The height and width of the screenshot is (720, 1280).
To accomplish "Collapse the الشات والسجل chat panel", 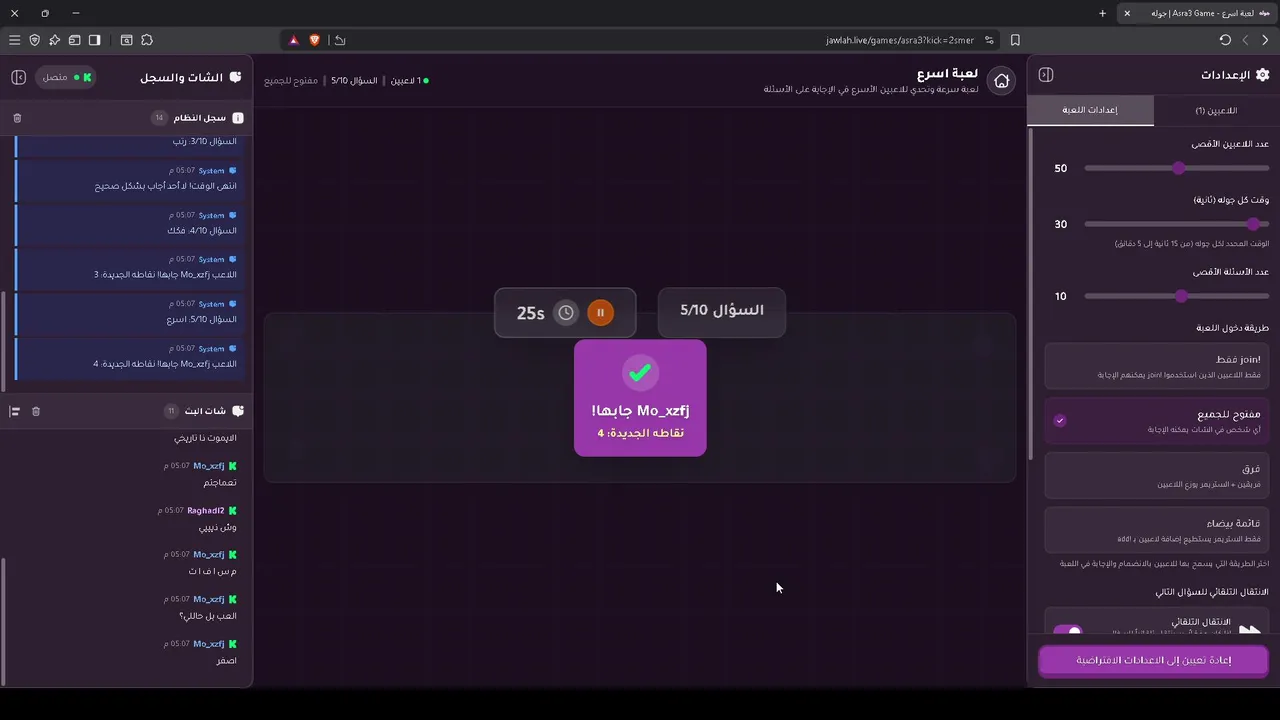I will click(x=18, y=77).
